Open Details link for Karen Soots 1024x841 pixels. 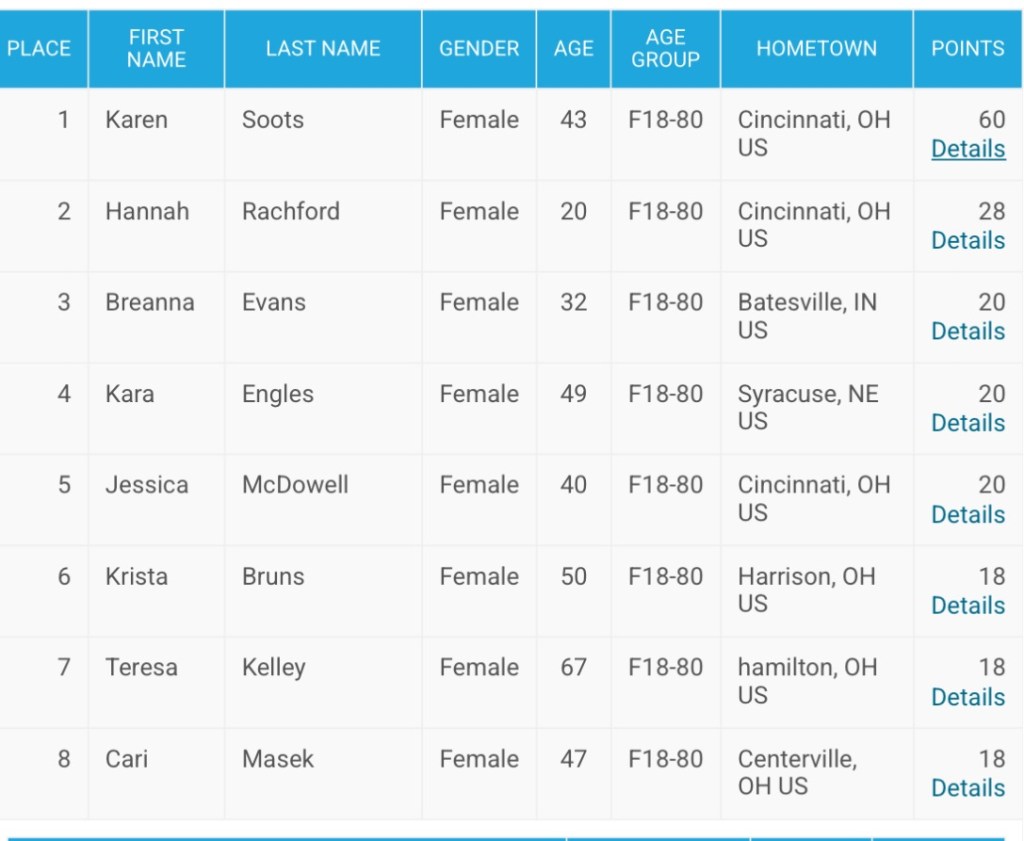point(967,149)
